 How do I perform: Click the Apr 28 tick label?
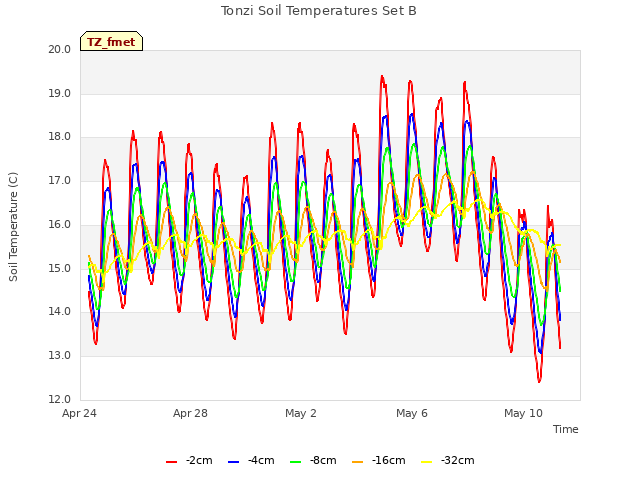point(190,413)
